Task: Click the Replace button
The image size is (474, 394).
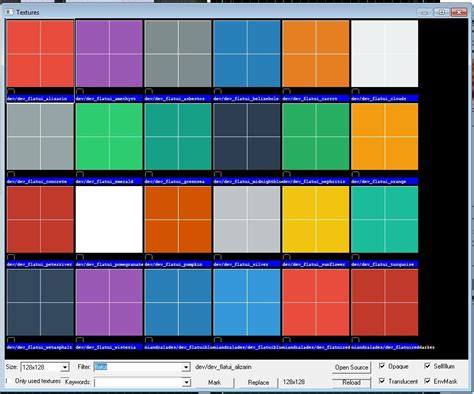Action: (x=258, y=382)
